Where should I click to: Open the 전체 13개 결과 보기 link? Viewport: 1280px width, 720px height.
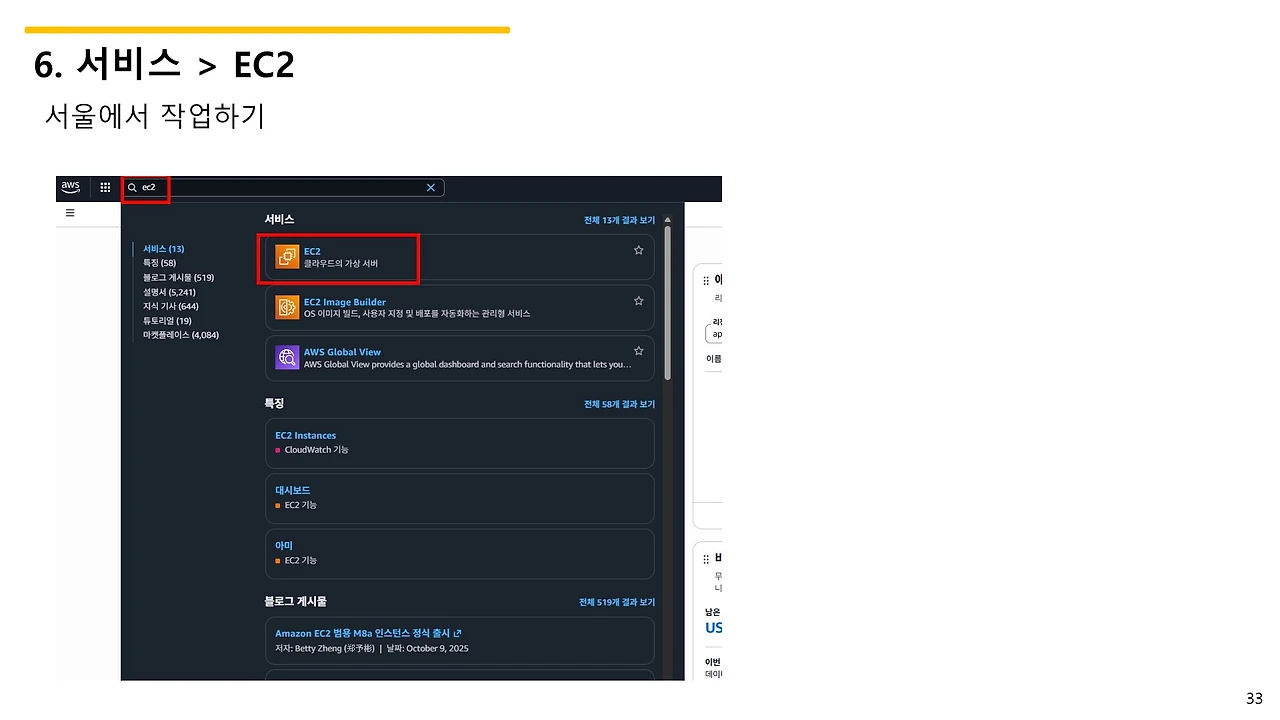click(620, 220)
